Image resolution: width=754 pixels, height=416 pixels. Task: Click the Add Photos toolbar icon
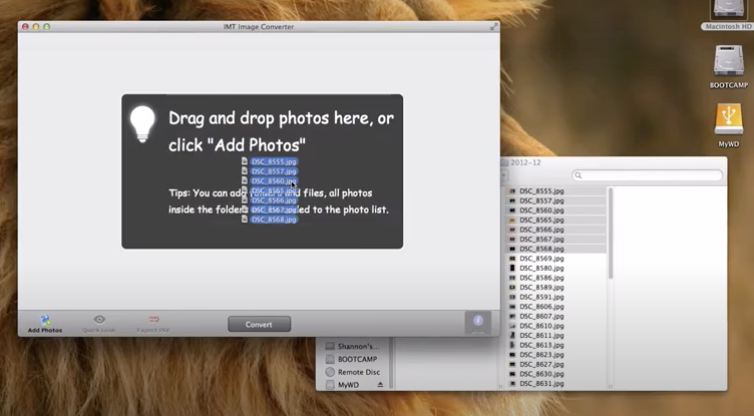coord(45,324)
